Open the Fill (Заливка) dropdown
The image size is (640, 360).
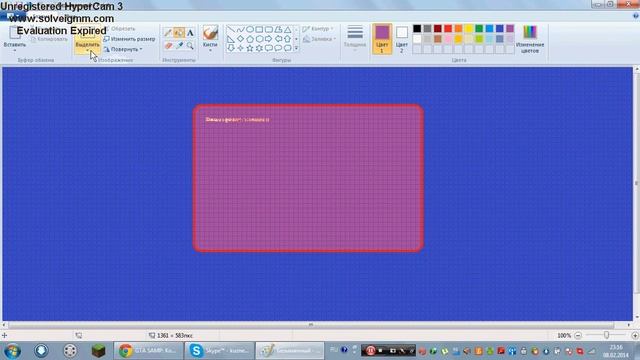click(x=319, y=39)
